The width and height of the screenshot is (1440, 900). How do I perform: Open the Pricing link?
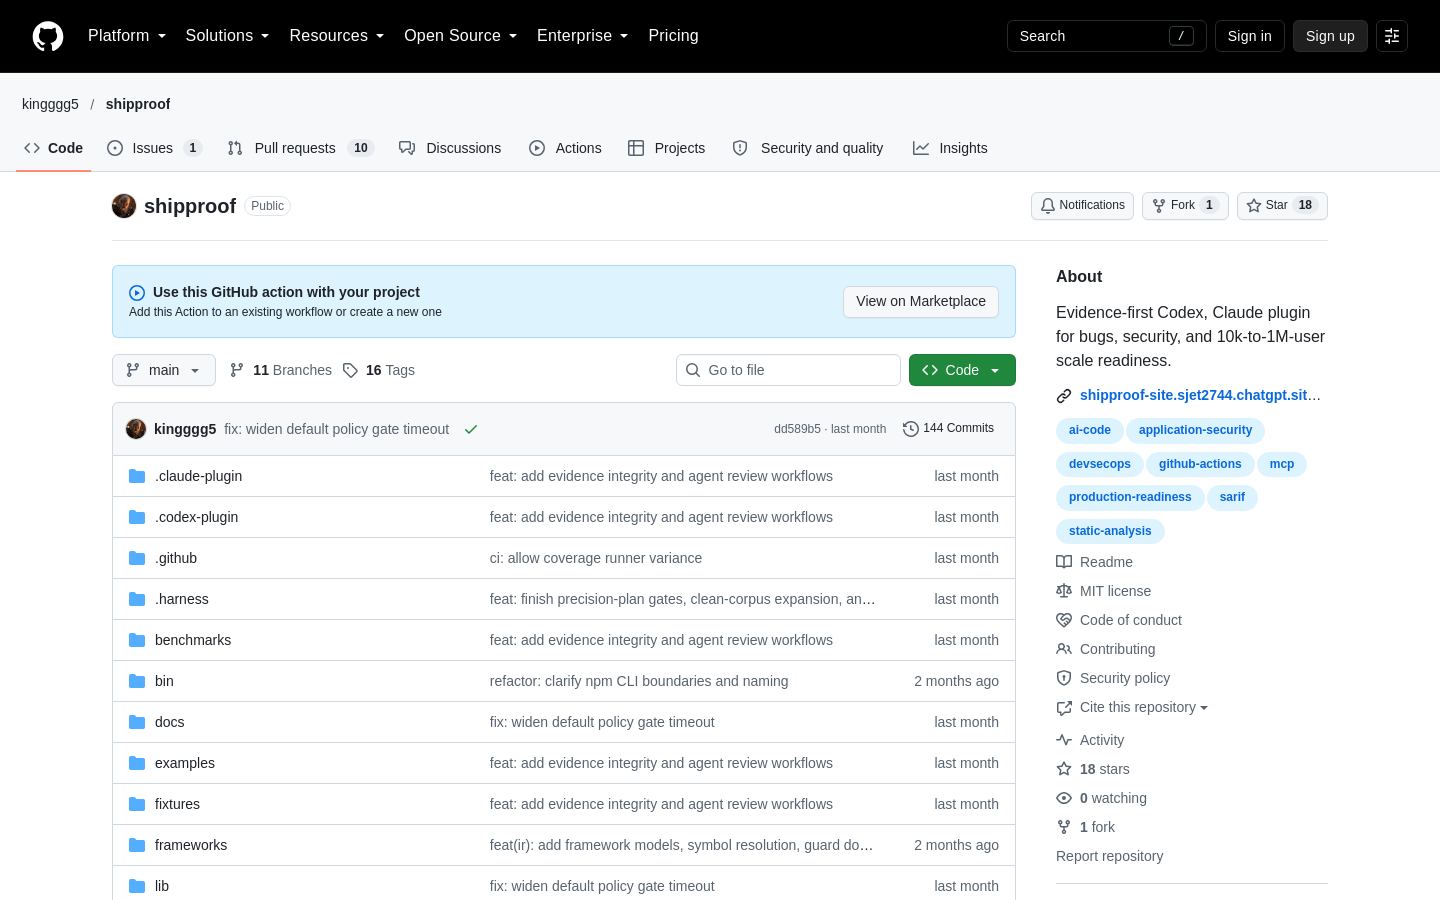tap(673, 36)
